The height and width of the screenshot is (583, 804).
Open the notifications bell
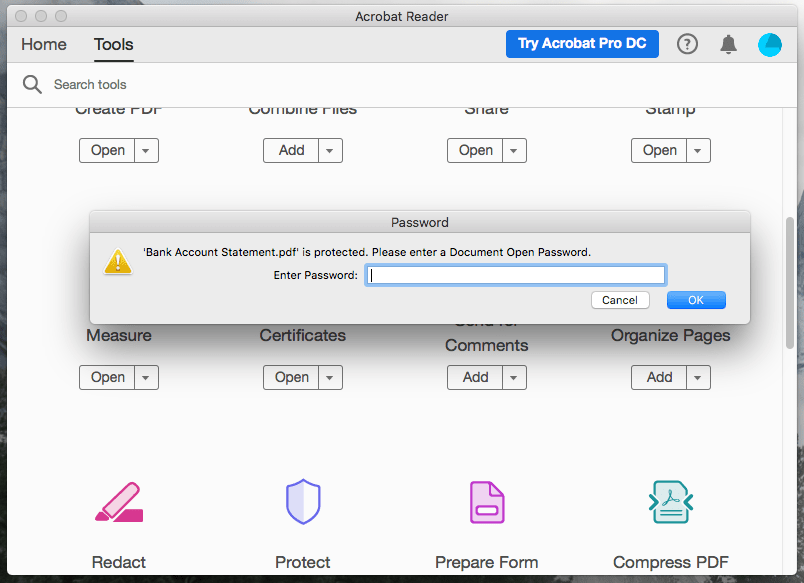[x=728, y=44]
